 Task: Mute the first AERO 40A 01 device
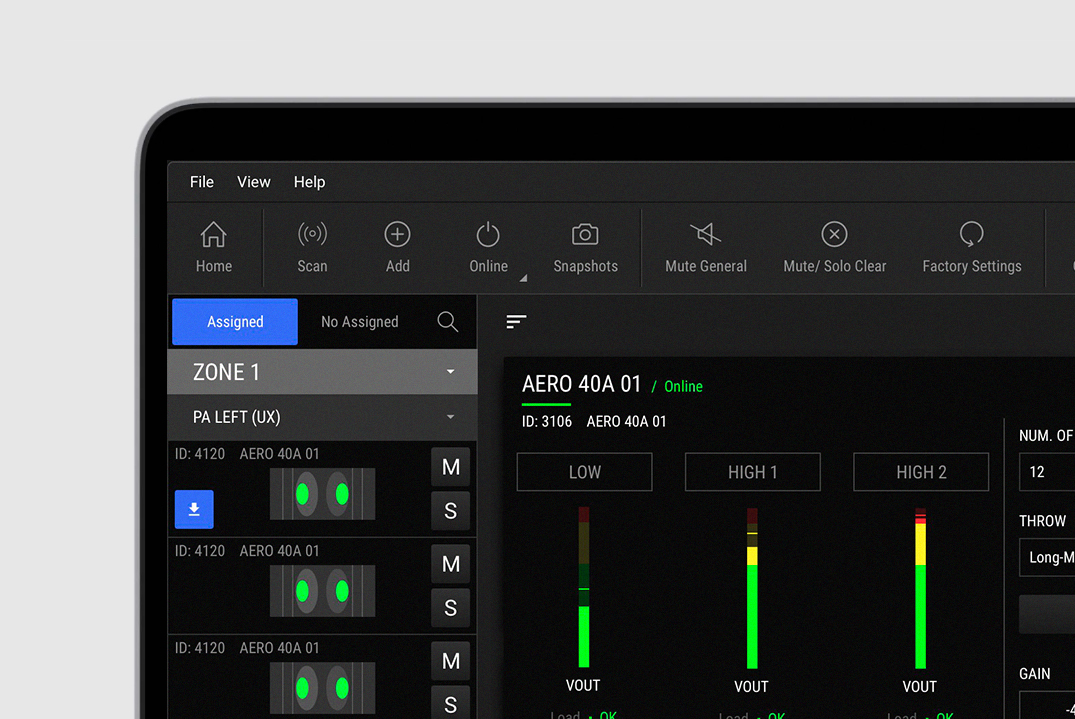[x=450, y=467]
